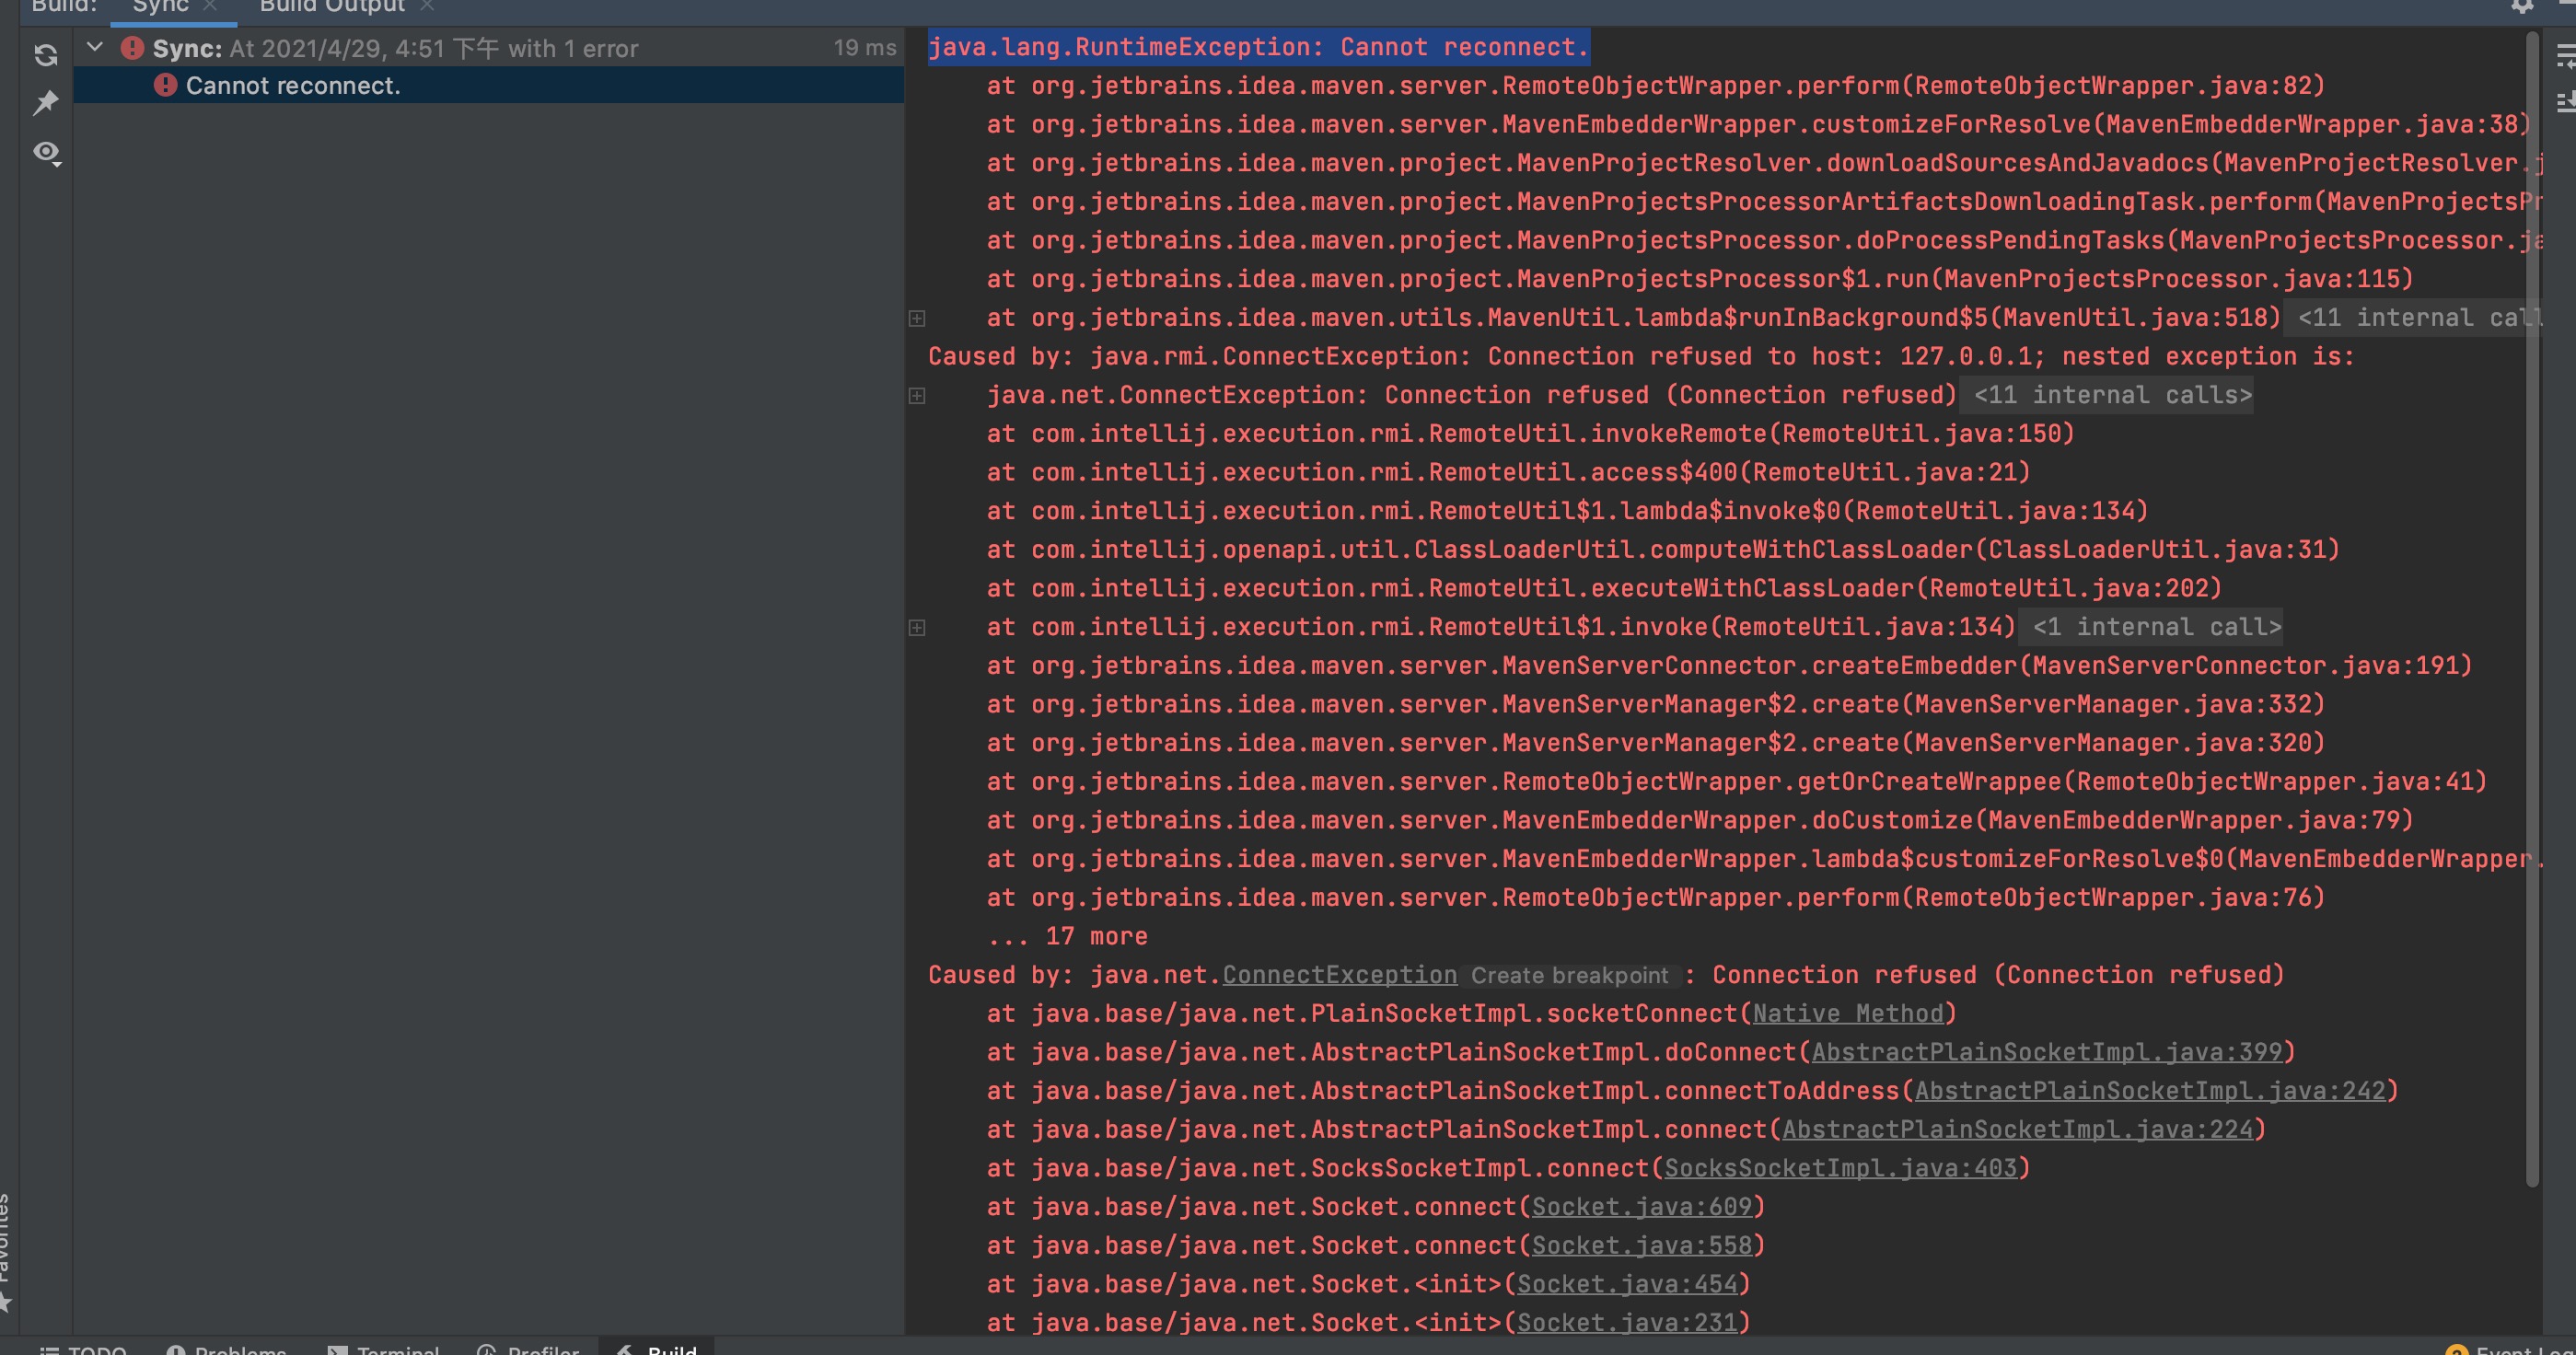Open the Terminal tool window
2576x1355 pixels.
(x=397, y=1349)
